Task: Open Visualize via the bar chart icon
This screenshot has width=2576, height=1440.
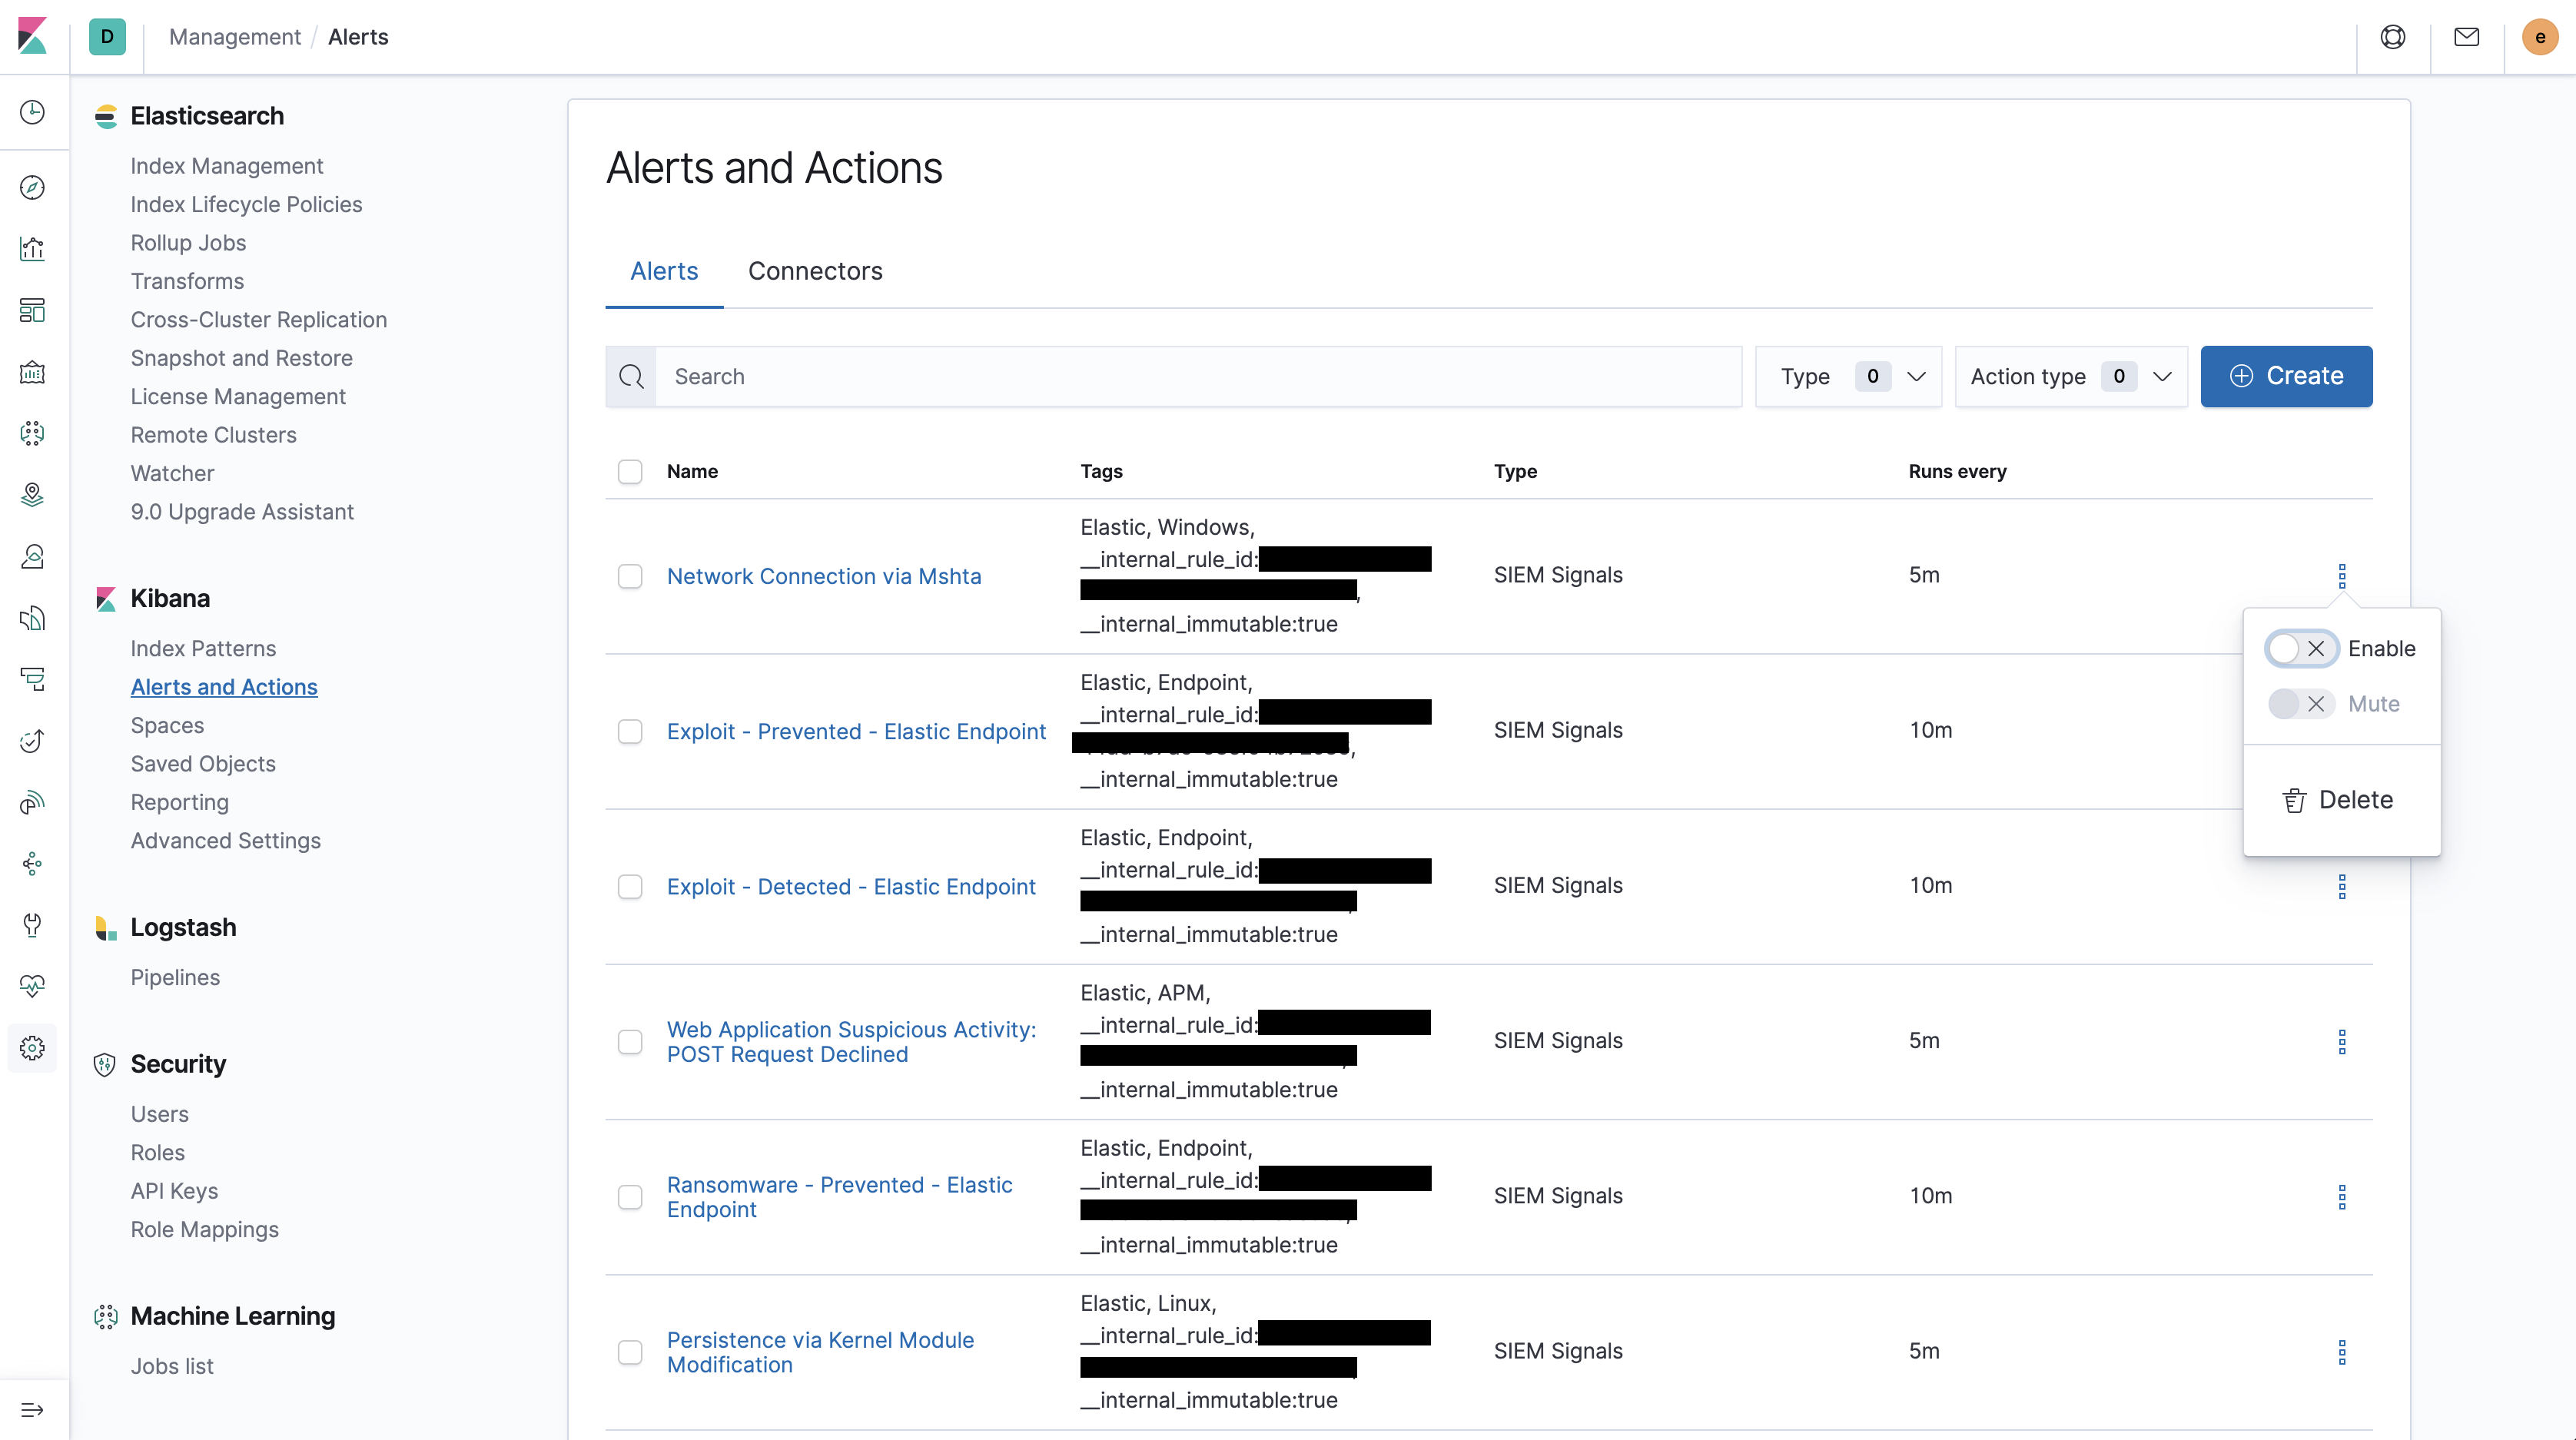Action: point(33,249)
